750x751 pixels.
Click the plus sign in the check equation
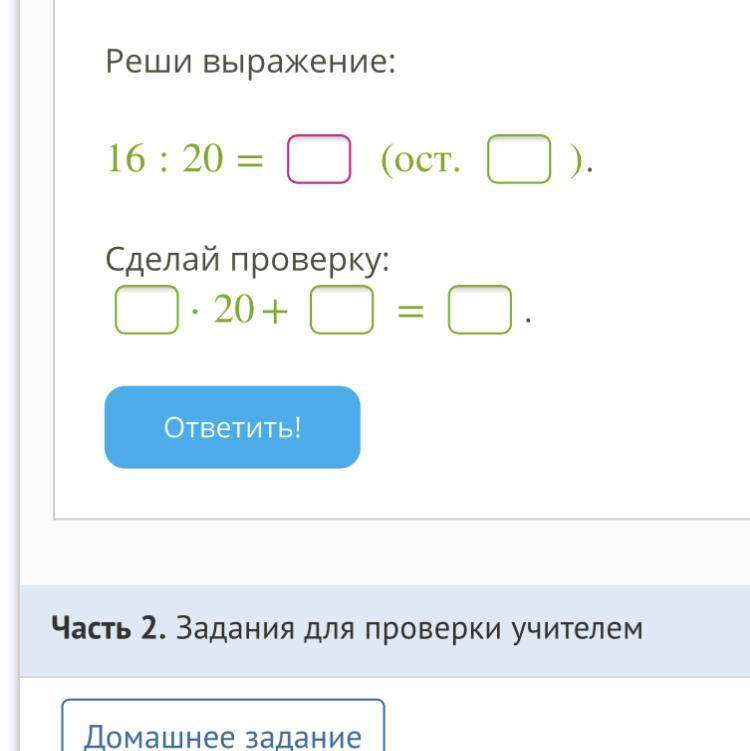(275, 312)
